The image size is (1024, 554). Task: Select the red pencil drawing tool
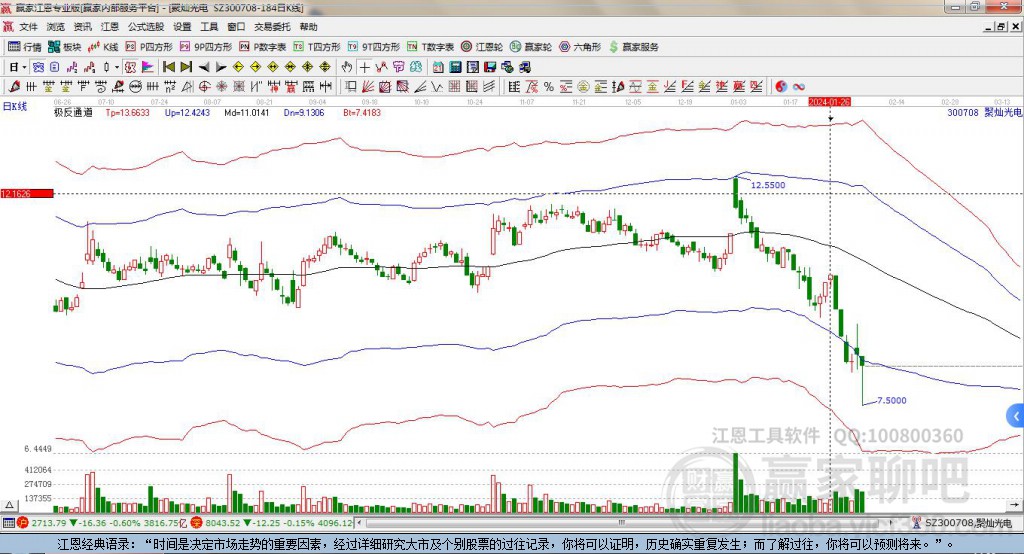point(14,86)
